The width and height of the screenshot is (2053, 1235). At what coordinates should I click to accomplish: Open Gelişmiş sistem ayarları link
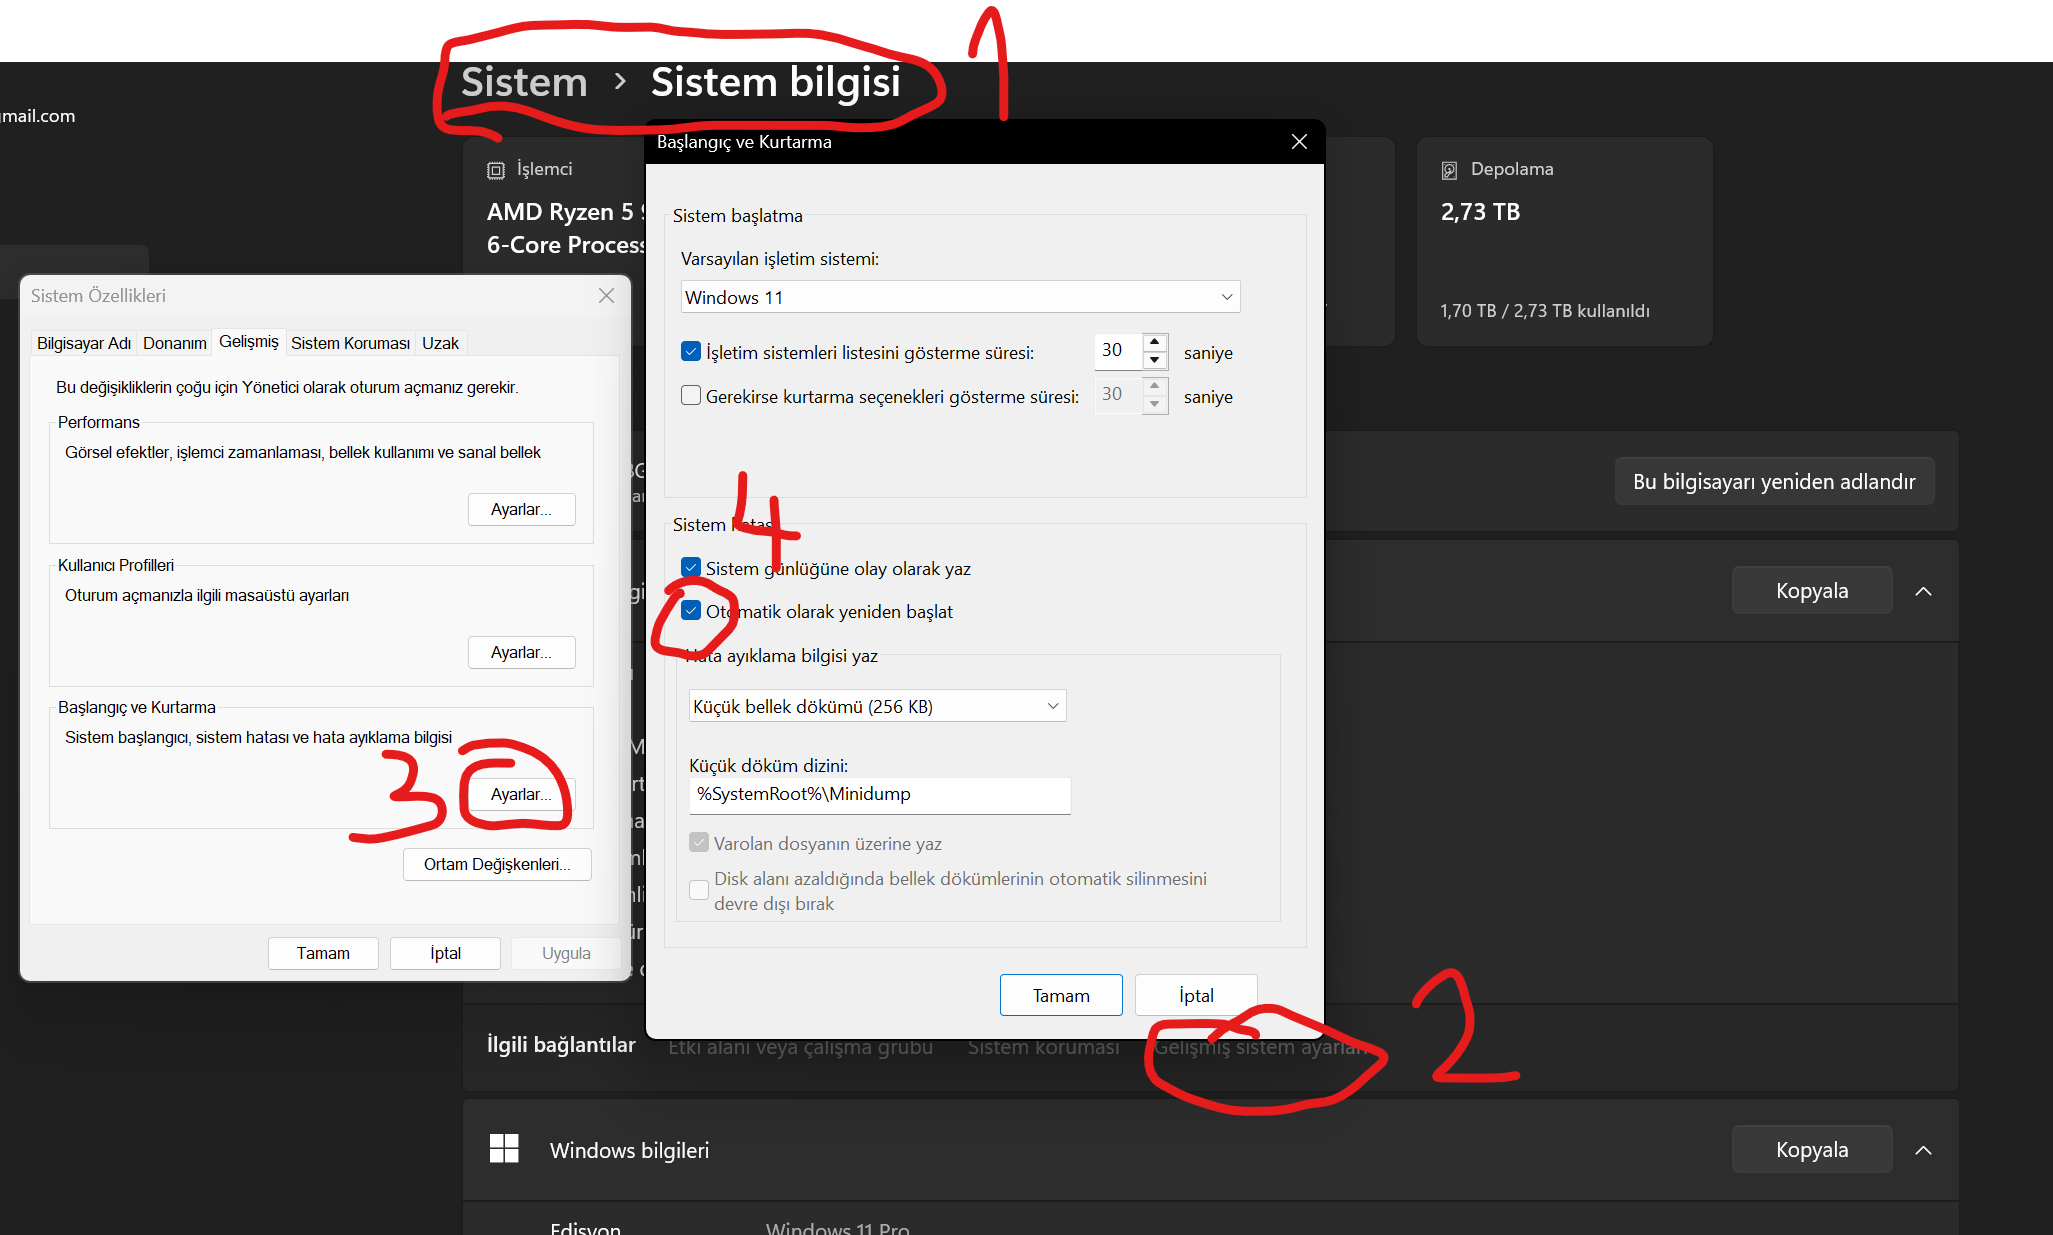coord(1262,1047)
